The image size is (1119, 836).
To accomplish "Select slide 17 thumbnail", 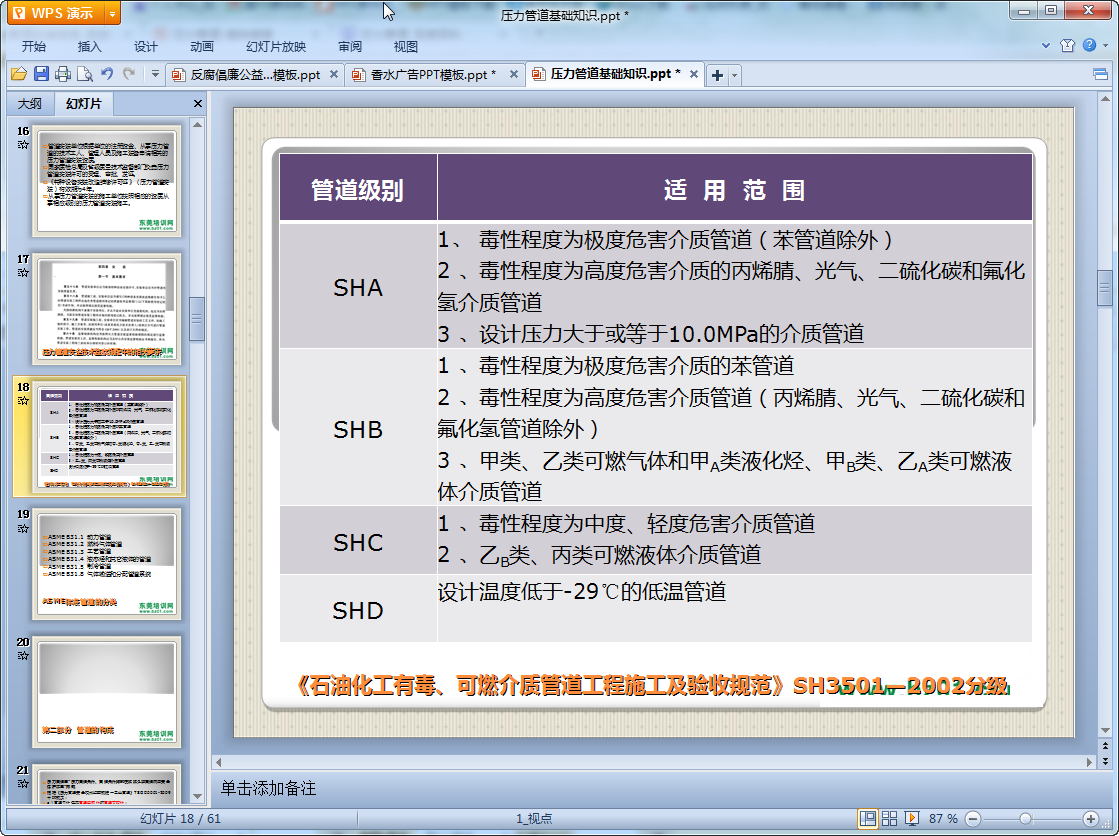I will (x=106, y=308).
